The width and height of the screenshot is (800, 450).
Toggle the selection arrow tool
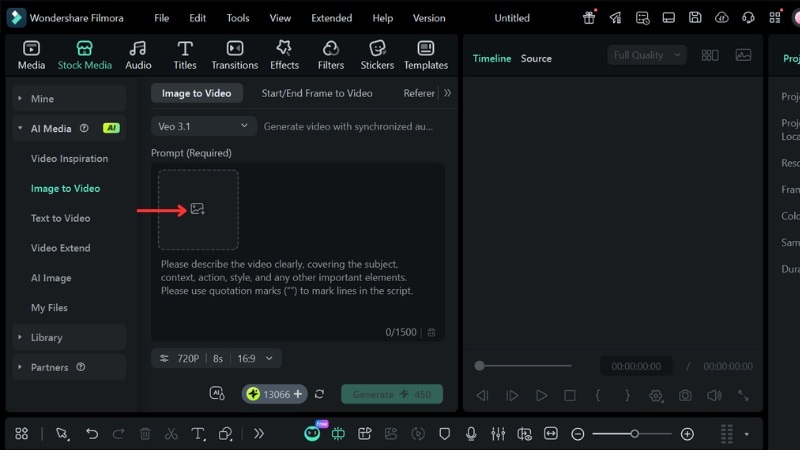(62, 434)
